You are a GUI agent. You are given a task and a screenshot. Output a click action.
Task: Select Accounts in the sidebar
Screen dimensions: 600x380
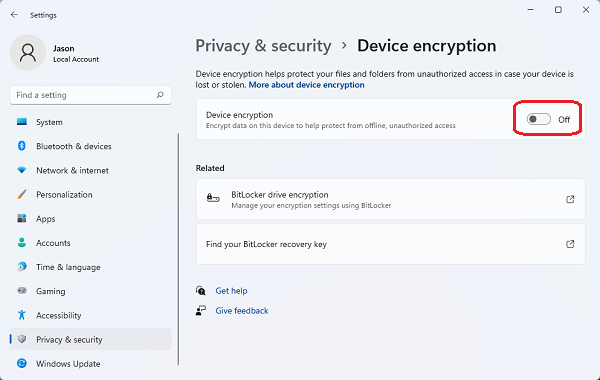tap(90, 243)
